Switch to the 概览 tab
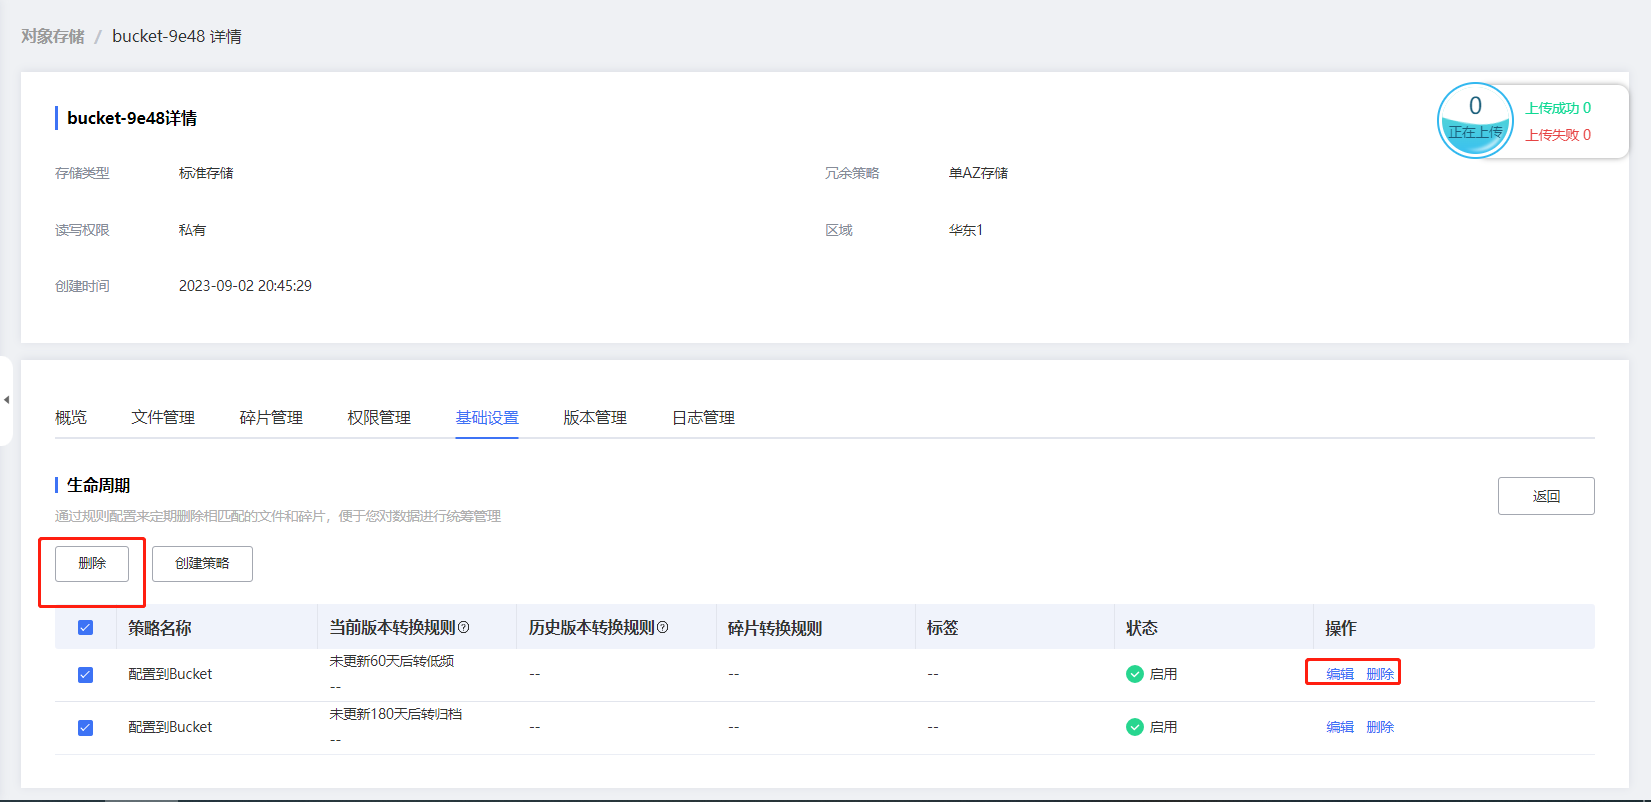The image size is (1651, 802). click(71, 418)
